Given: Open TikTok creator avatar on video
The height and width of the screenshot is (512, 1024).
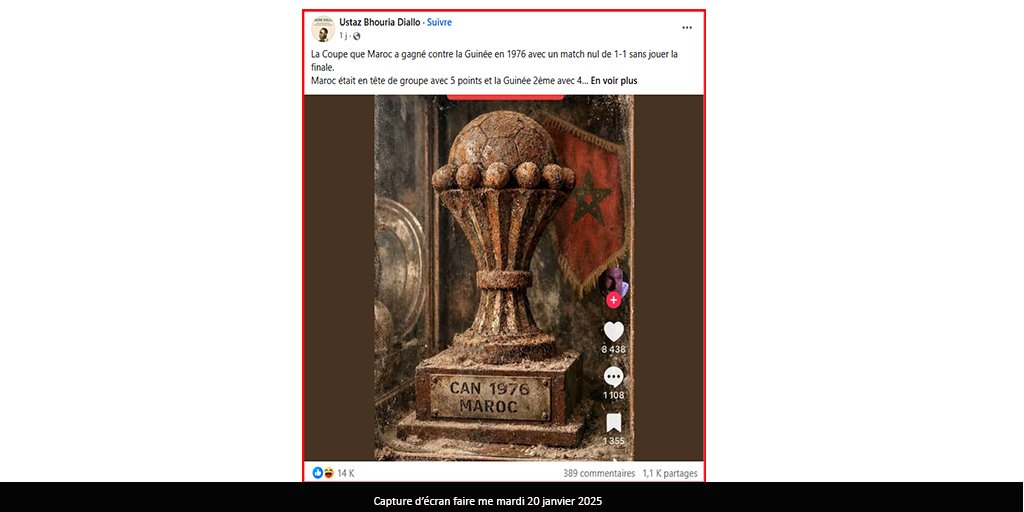Looking at the screenshot, I should coord(613,281).
